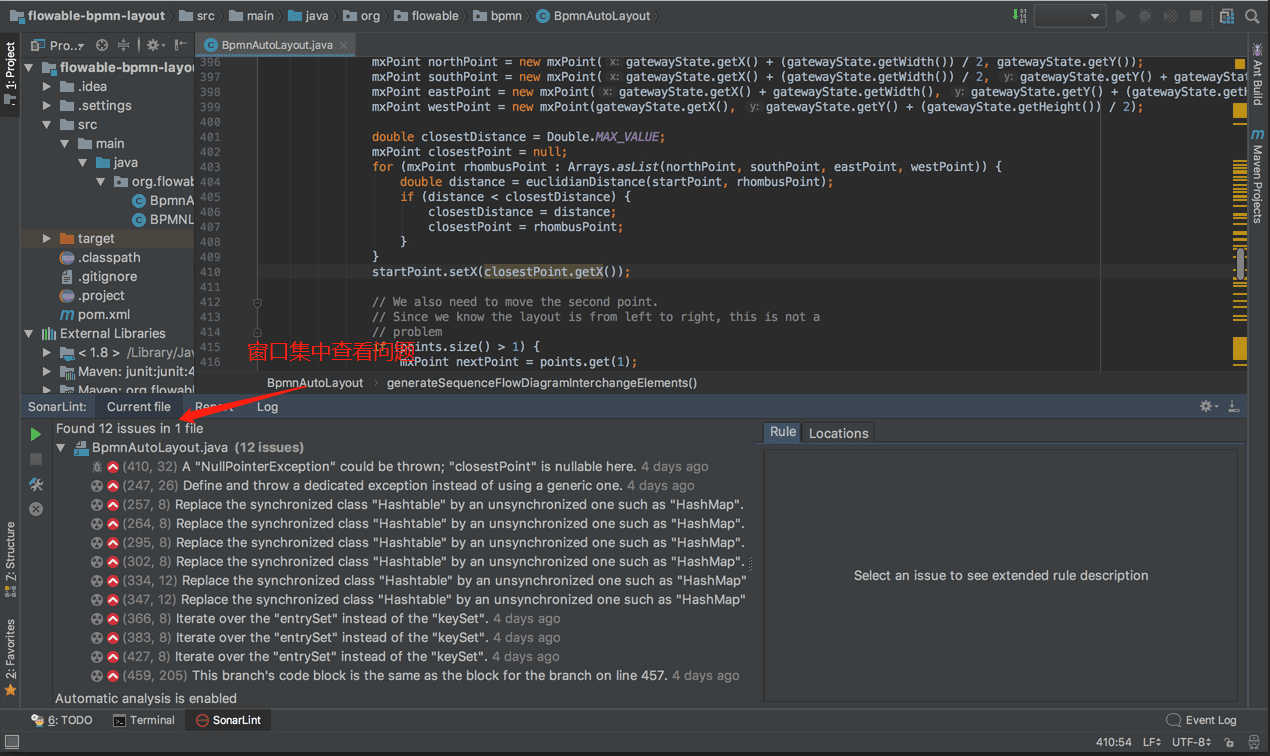Open the Terminal tool window button
This screenshot has width=1270, height=756.
(x=143, y=720)
